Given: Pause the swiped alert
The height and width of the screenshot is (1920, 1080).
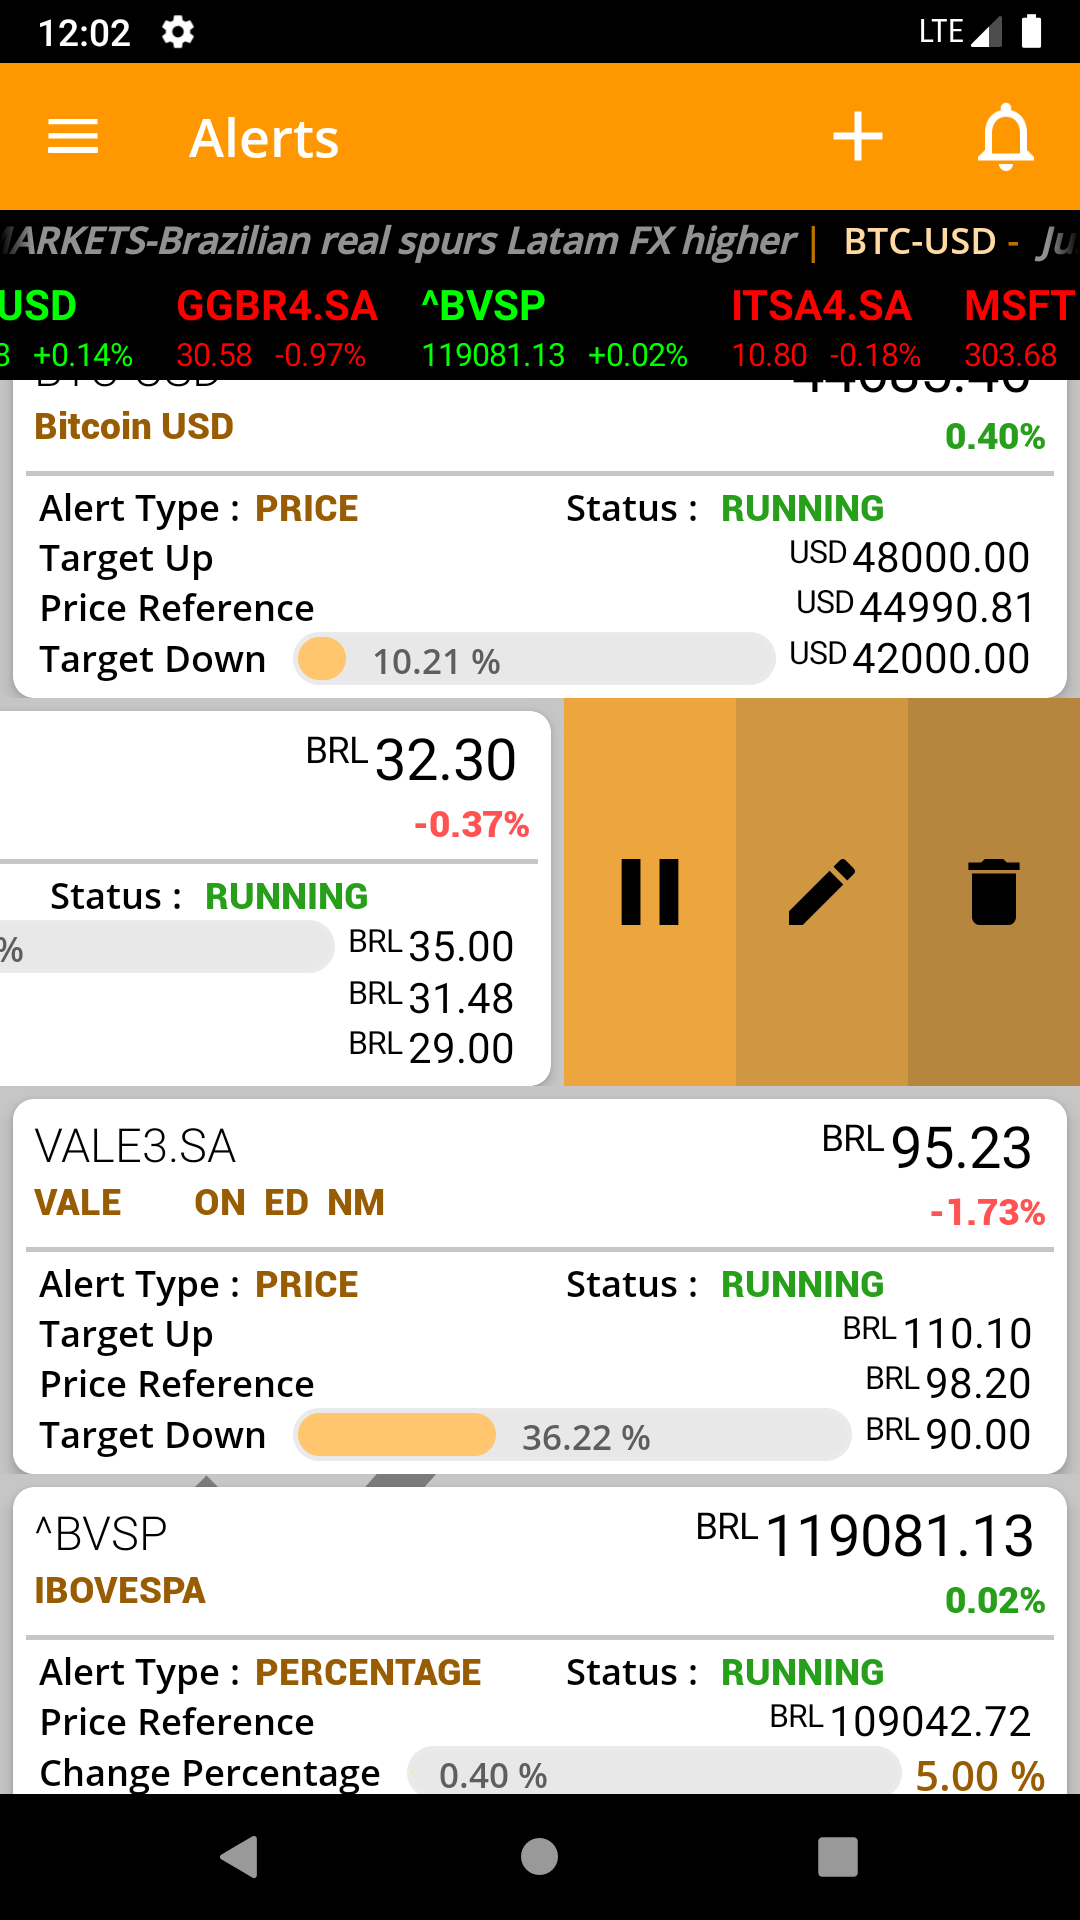Looking at the screenshot, I should point(650,892).
